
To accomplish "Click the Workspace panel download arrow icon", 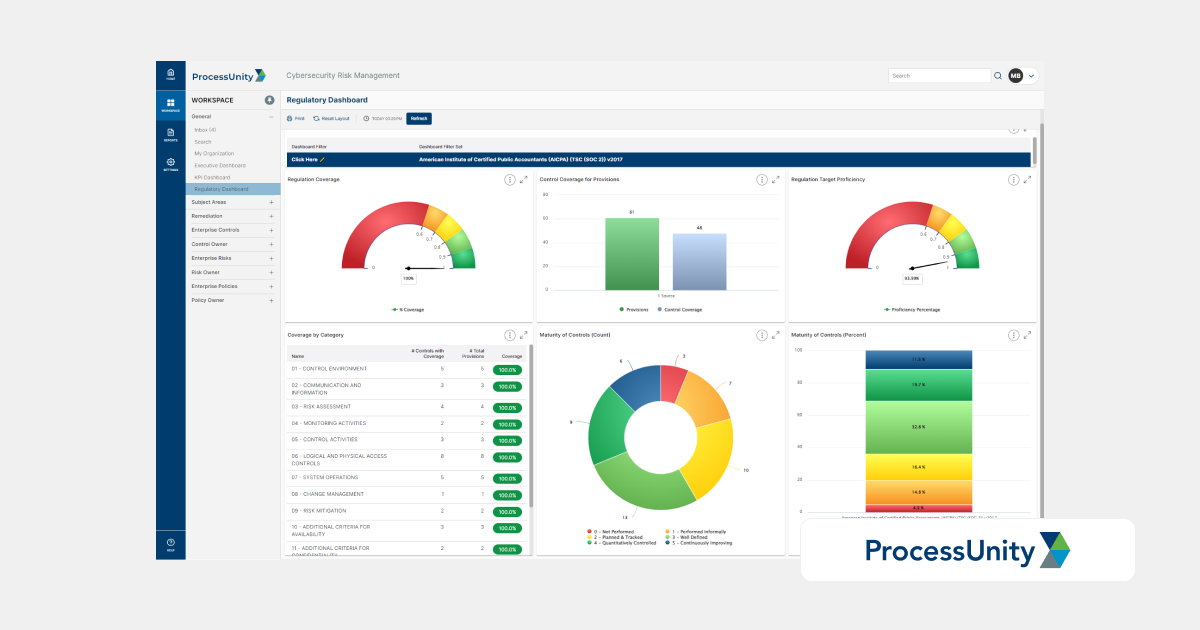I will click(x=269, y=100).
